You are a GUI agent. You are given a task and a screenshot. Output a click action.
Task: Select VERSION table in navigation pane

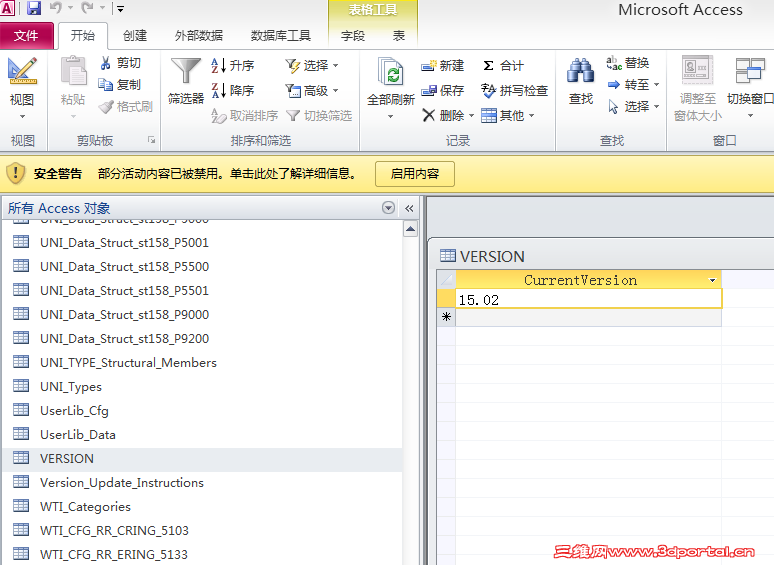click(202, 458)
